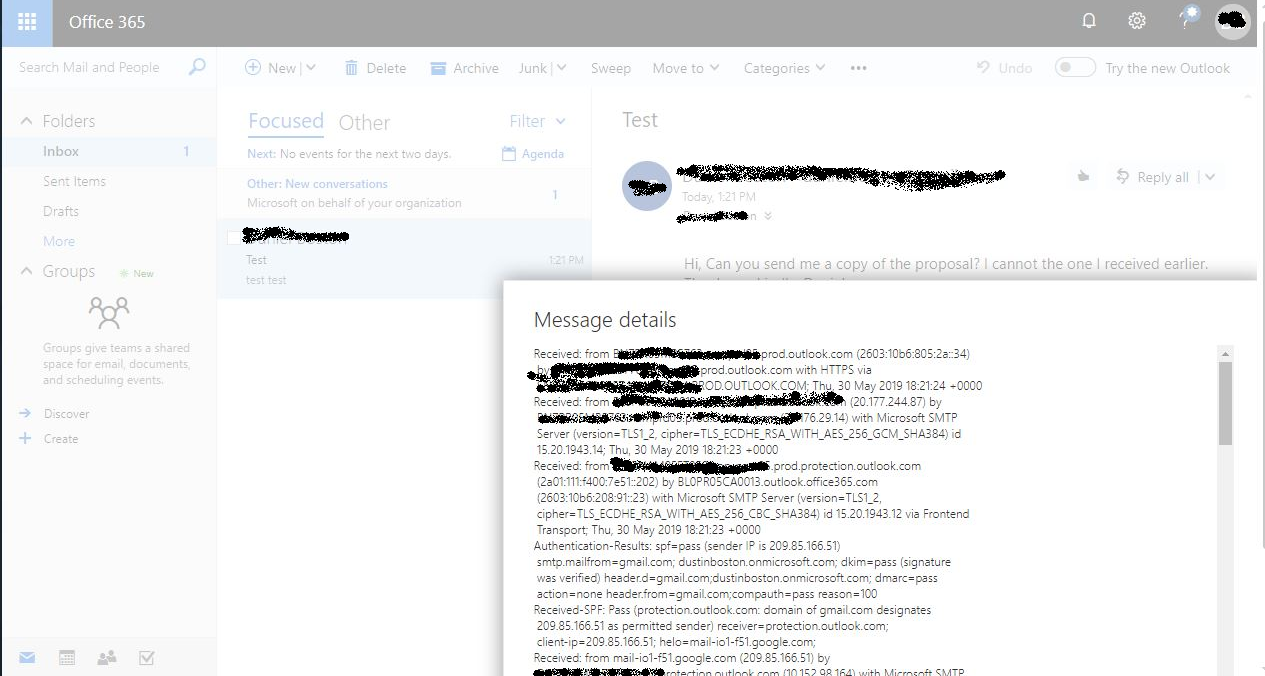1265x676 pixels.
Task: Click the sender avatar circle
Action: (646, 185)
